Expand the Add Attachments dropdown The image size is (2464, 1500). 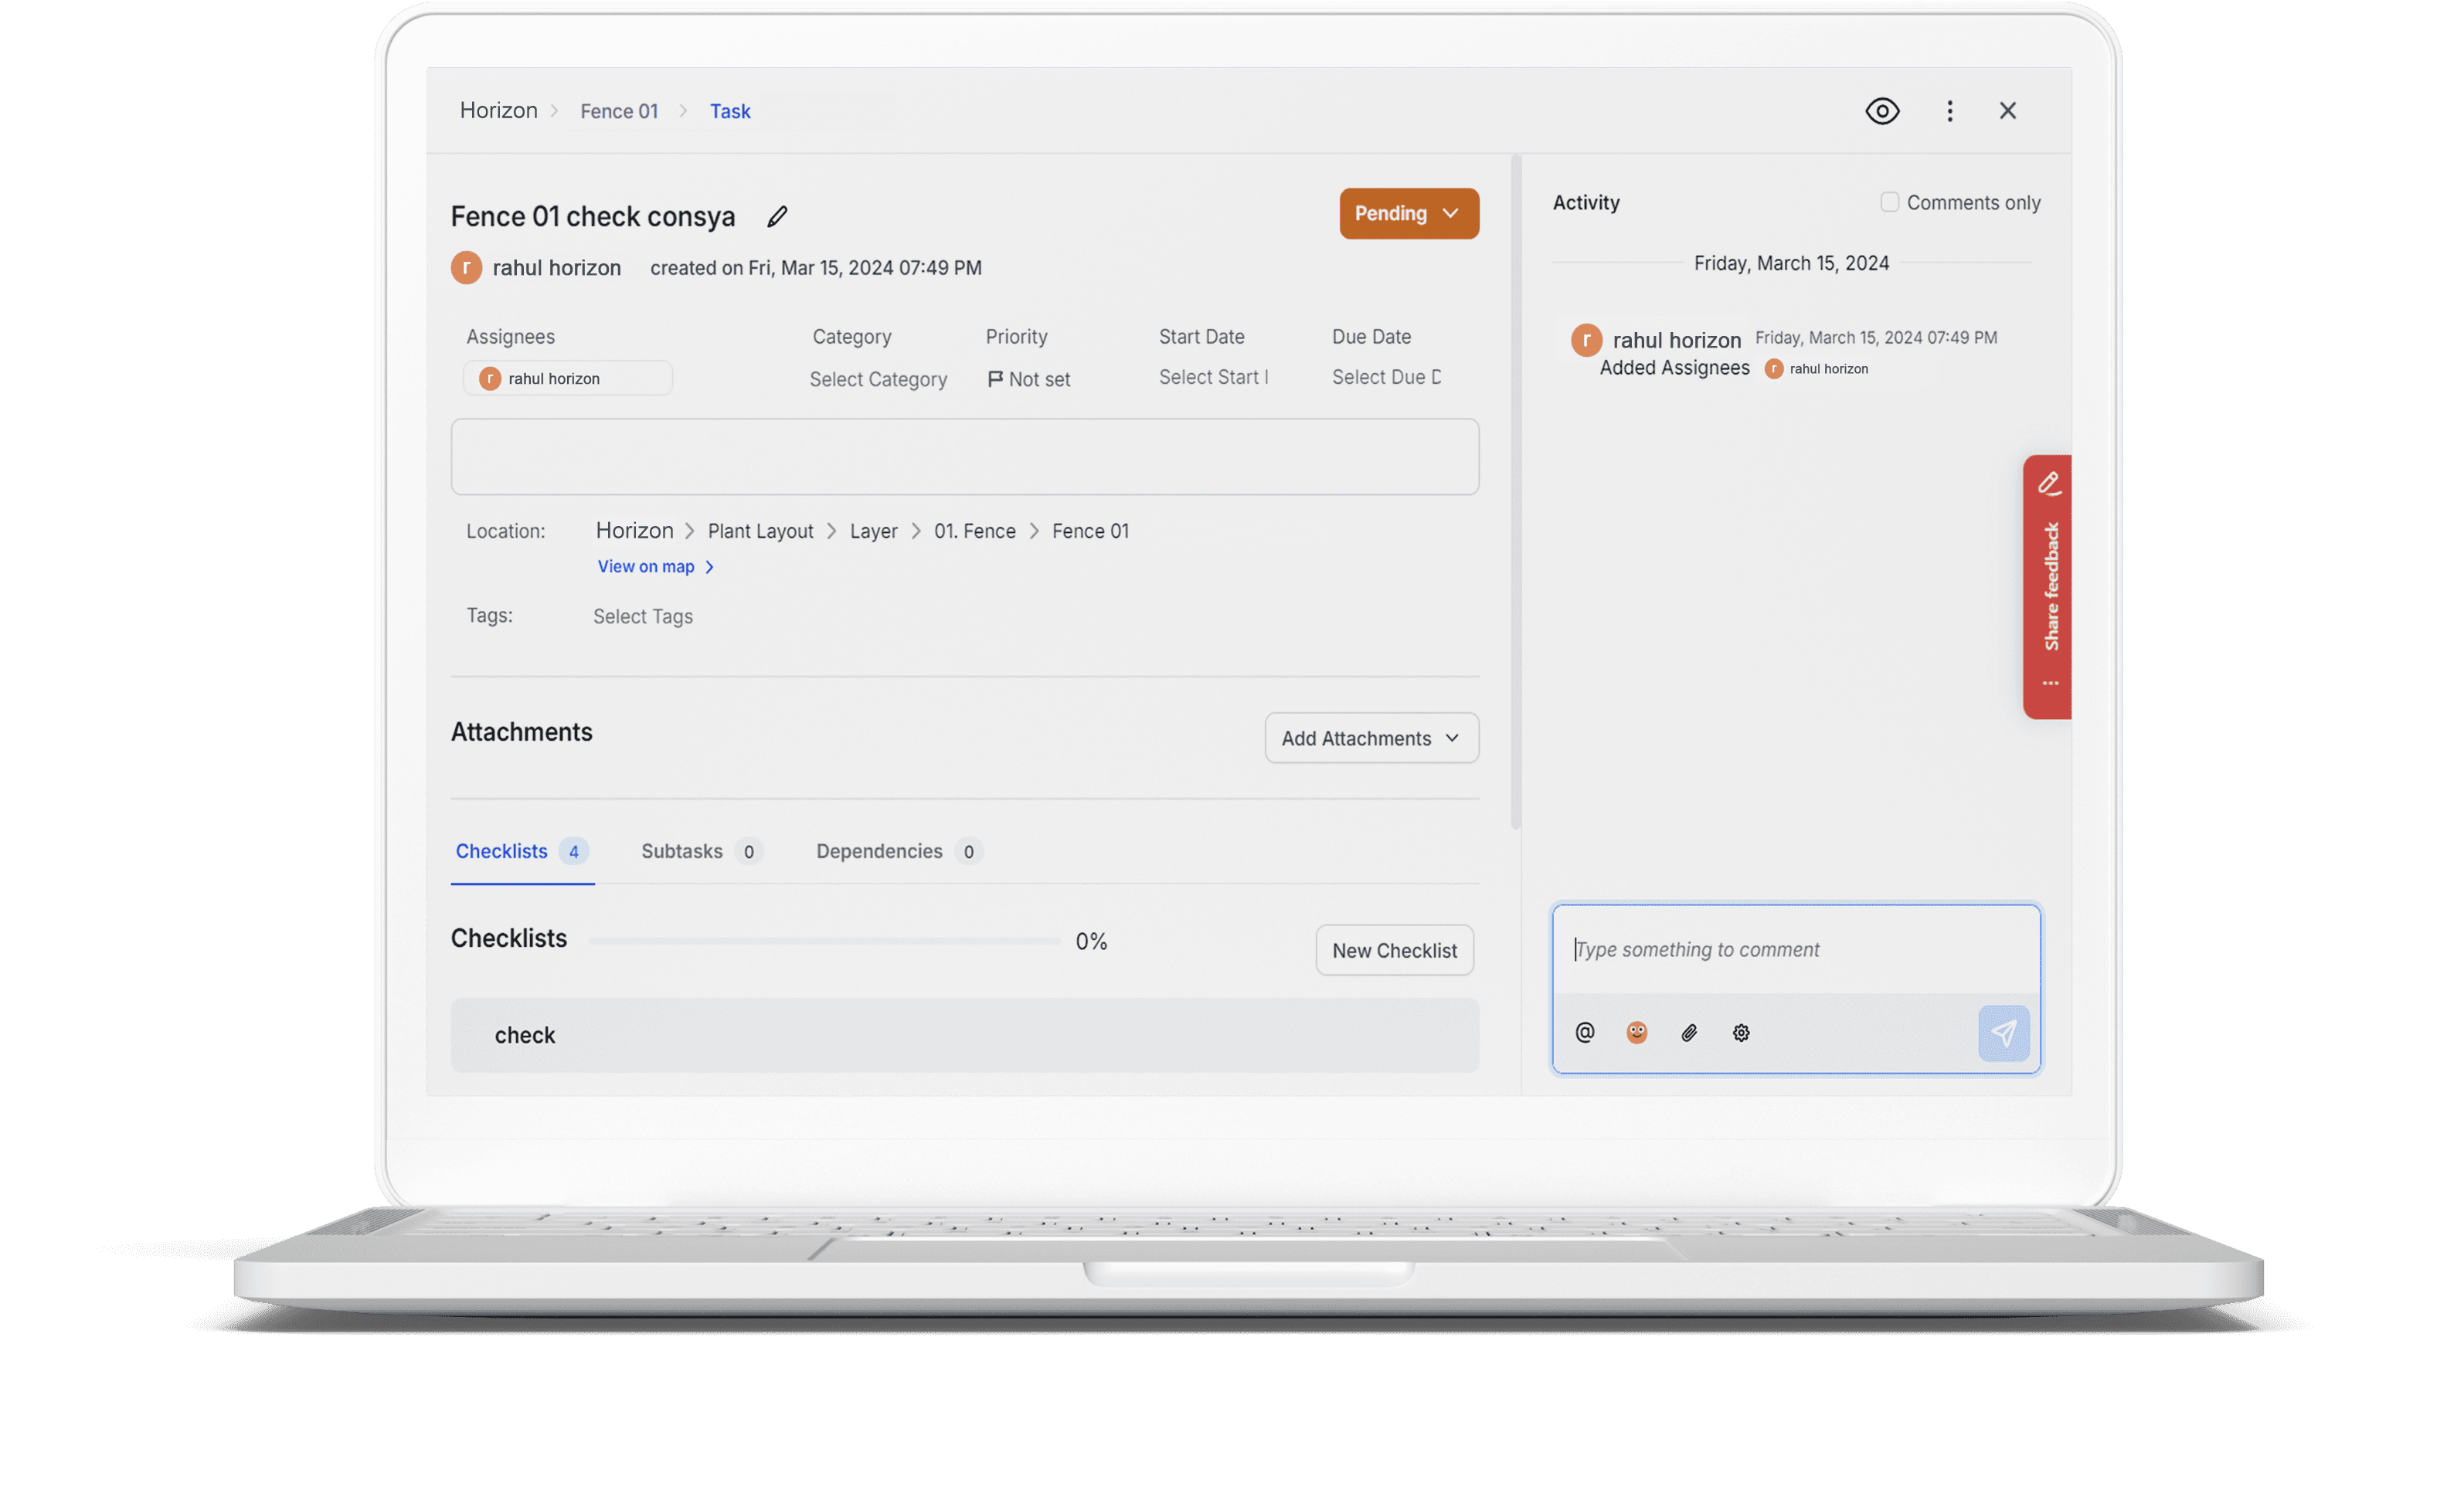click(1371, 738)
